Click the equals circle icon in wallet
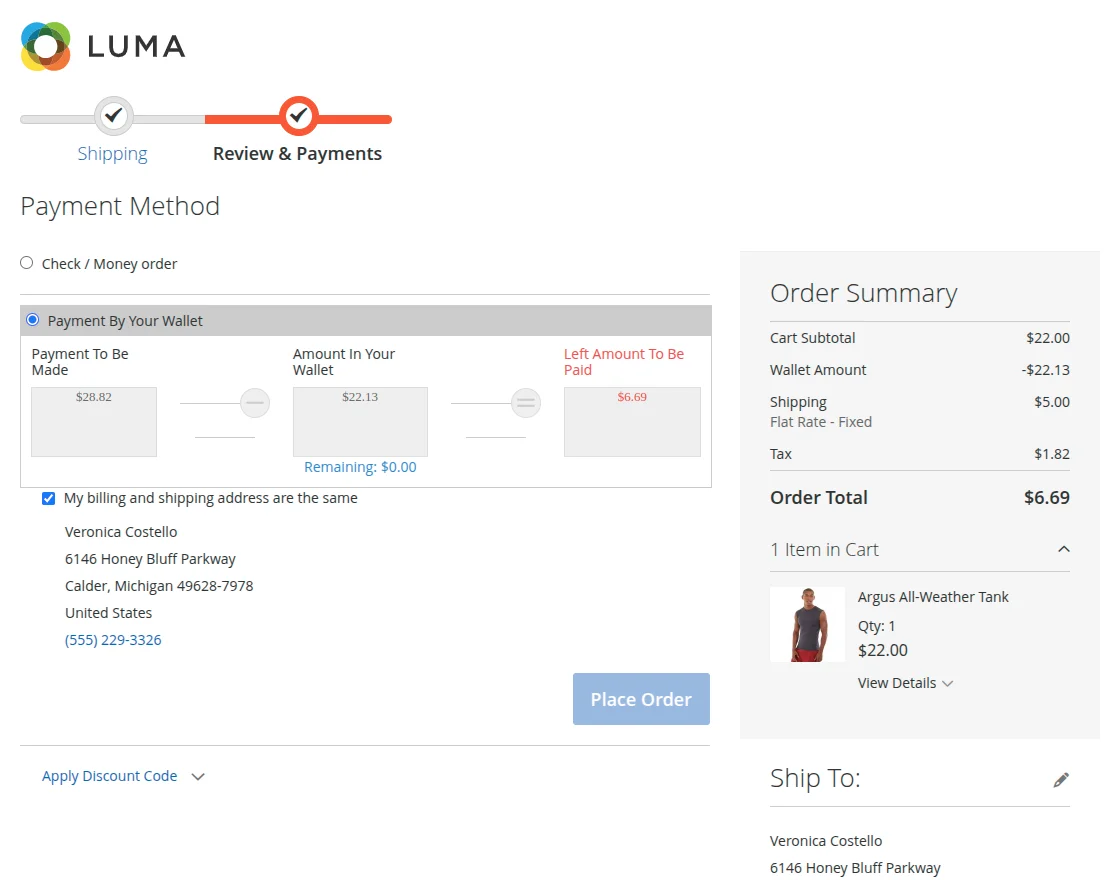 (x=526, y=403)
